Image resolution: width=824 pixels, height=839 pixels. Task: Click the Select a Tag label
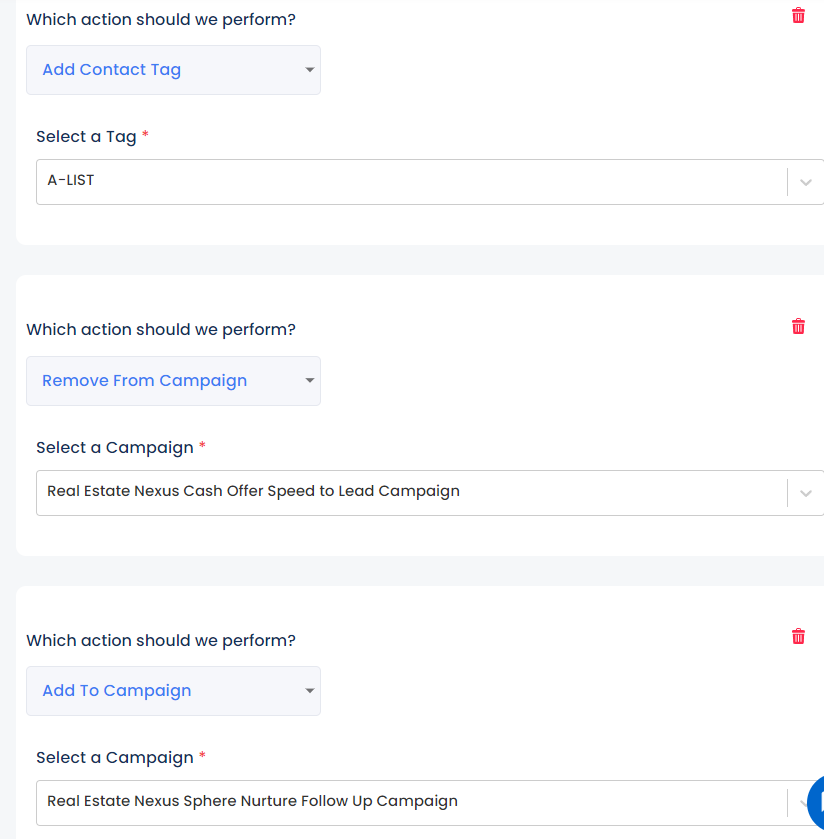pyautogui.click(x=86, y=137)
